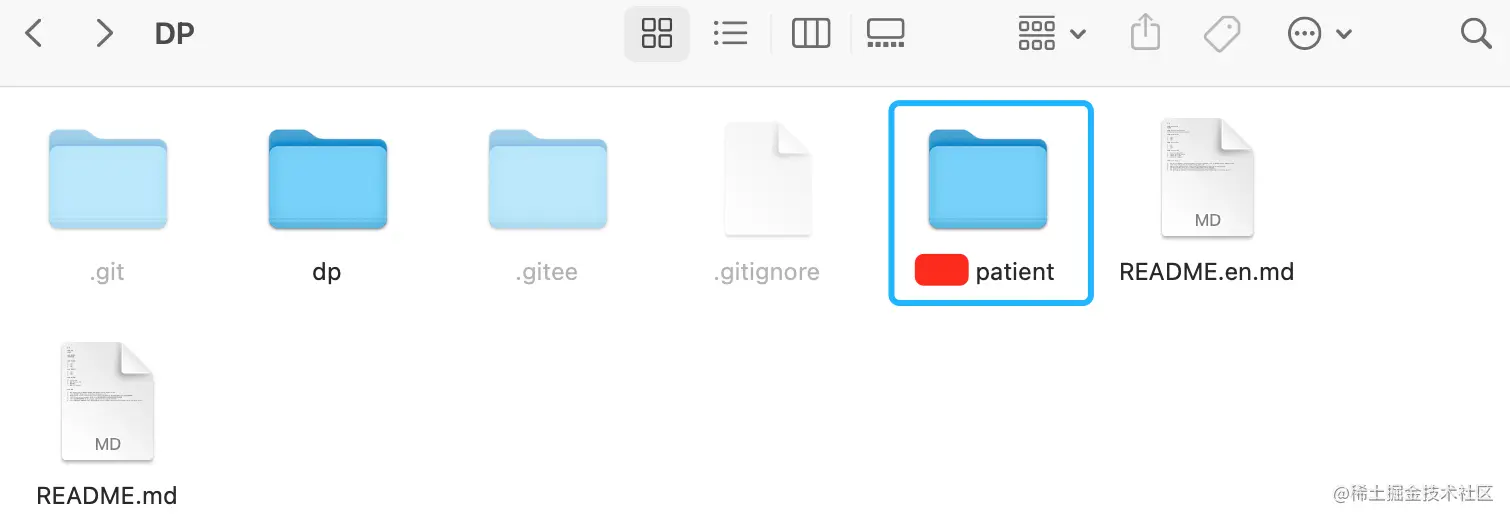Switch to column view

tap(811, 34)
